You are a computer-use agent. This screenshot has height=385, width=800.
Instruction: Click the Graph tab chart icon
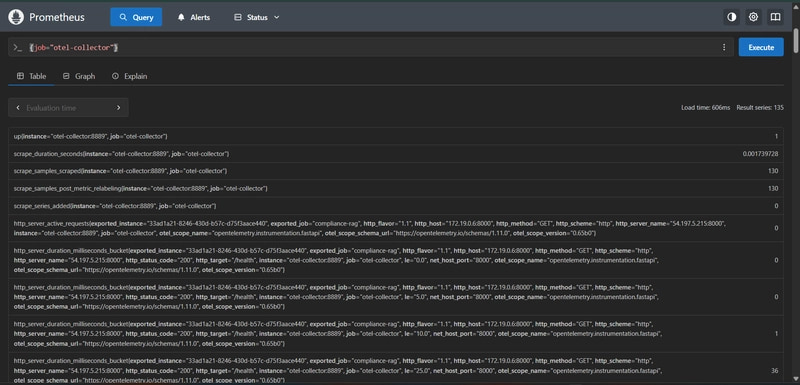coord(66,76)
